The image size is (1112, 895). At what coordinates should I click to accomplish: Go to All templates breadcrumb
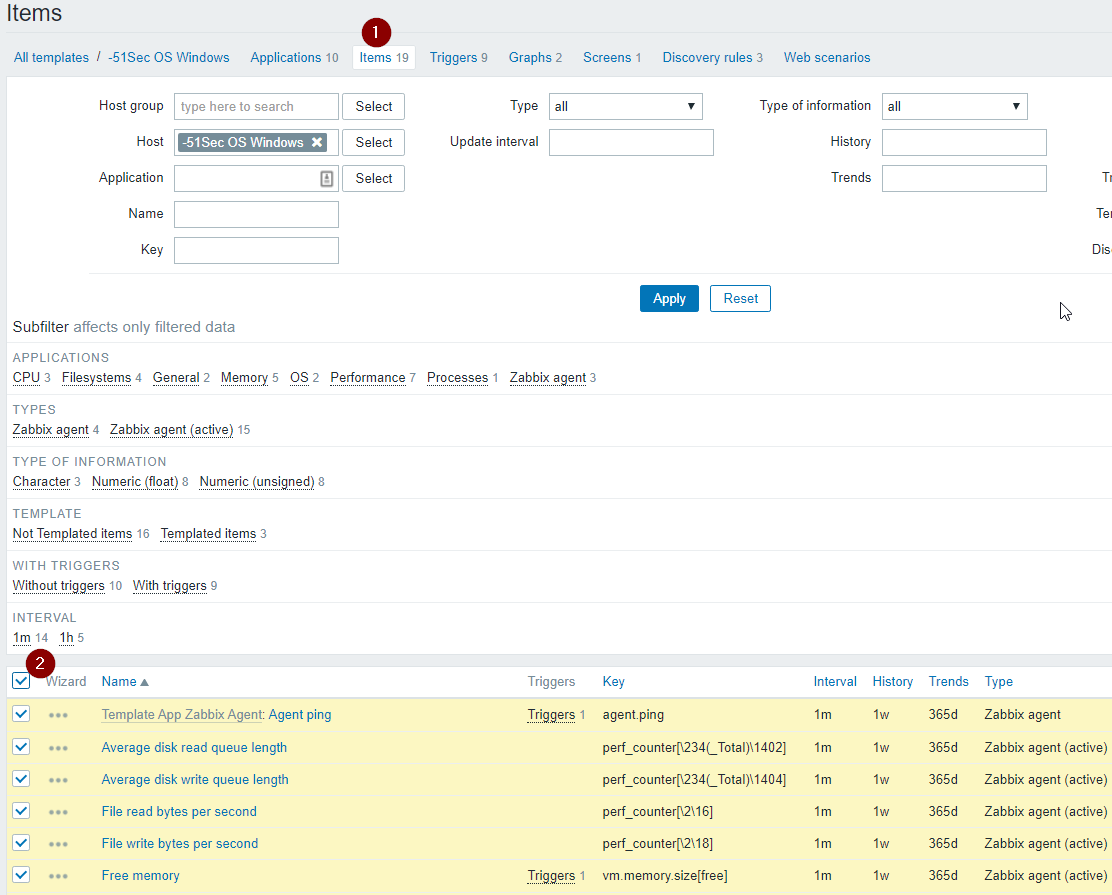pos(51,57)
